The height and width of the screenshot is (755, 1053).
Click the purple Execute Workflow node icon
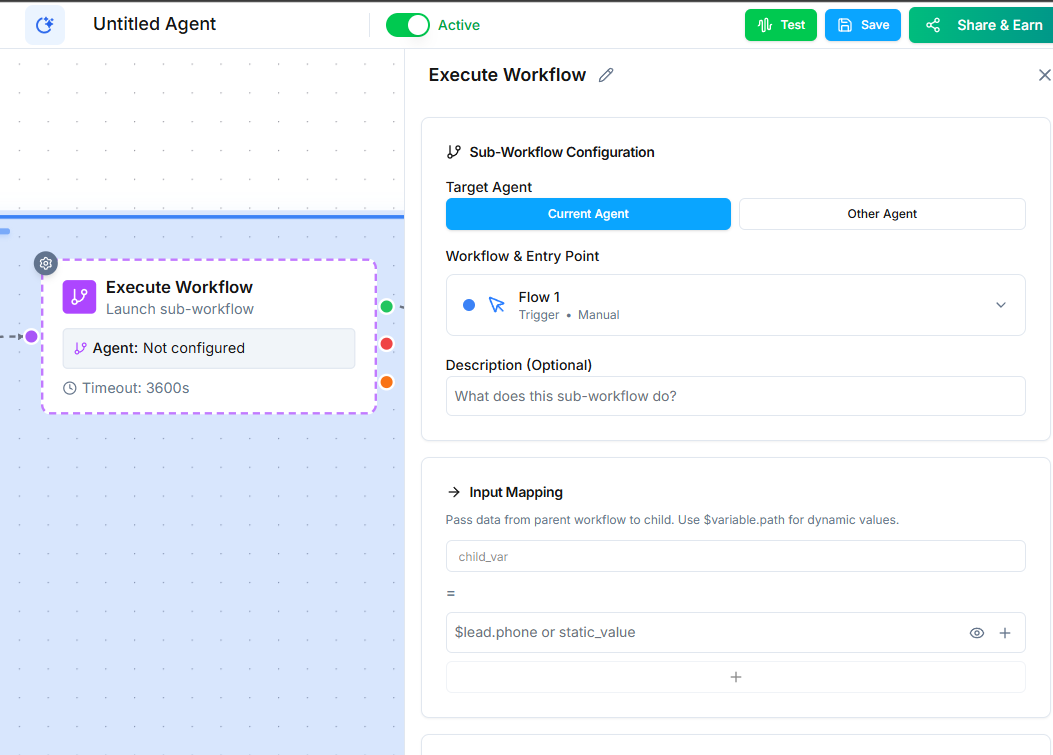tap(79, 297)
